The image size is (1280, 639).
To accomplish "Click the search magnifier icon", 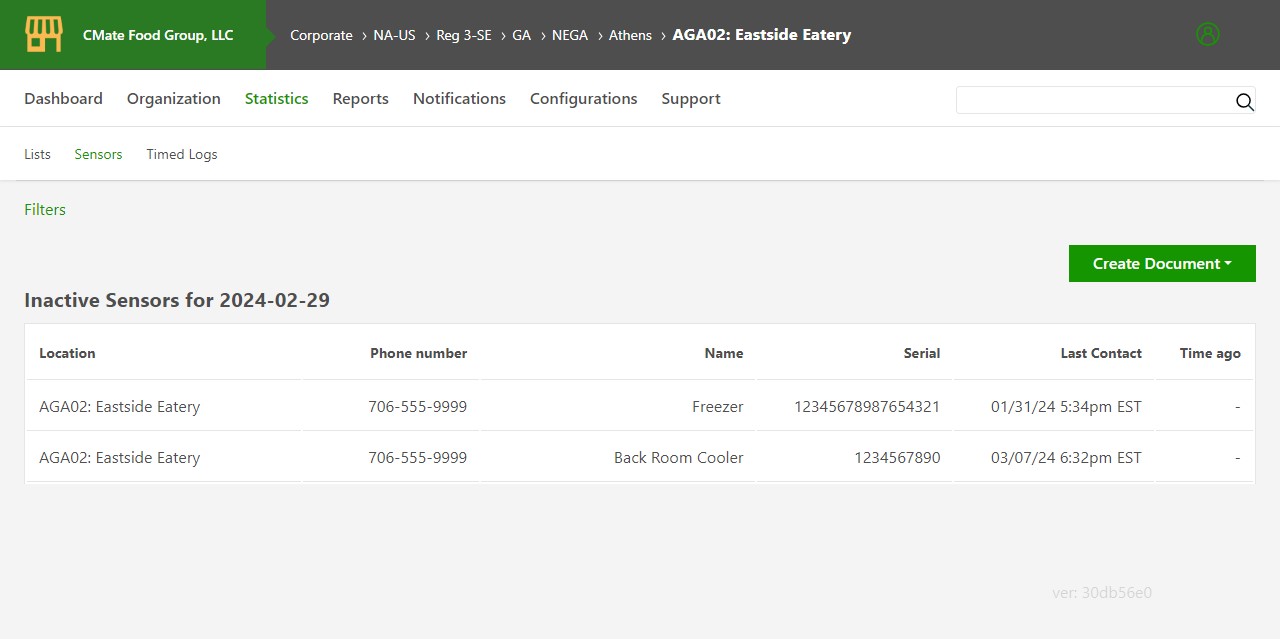I will (x=1244, y=101).
